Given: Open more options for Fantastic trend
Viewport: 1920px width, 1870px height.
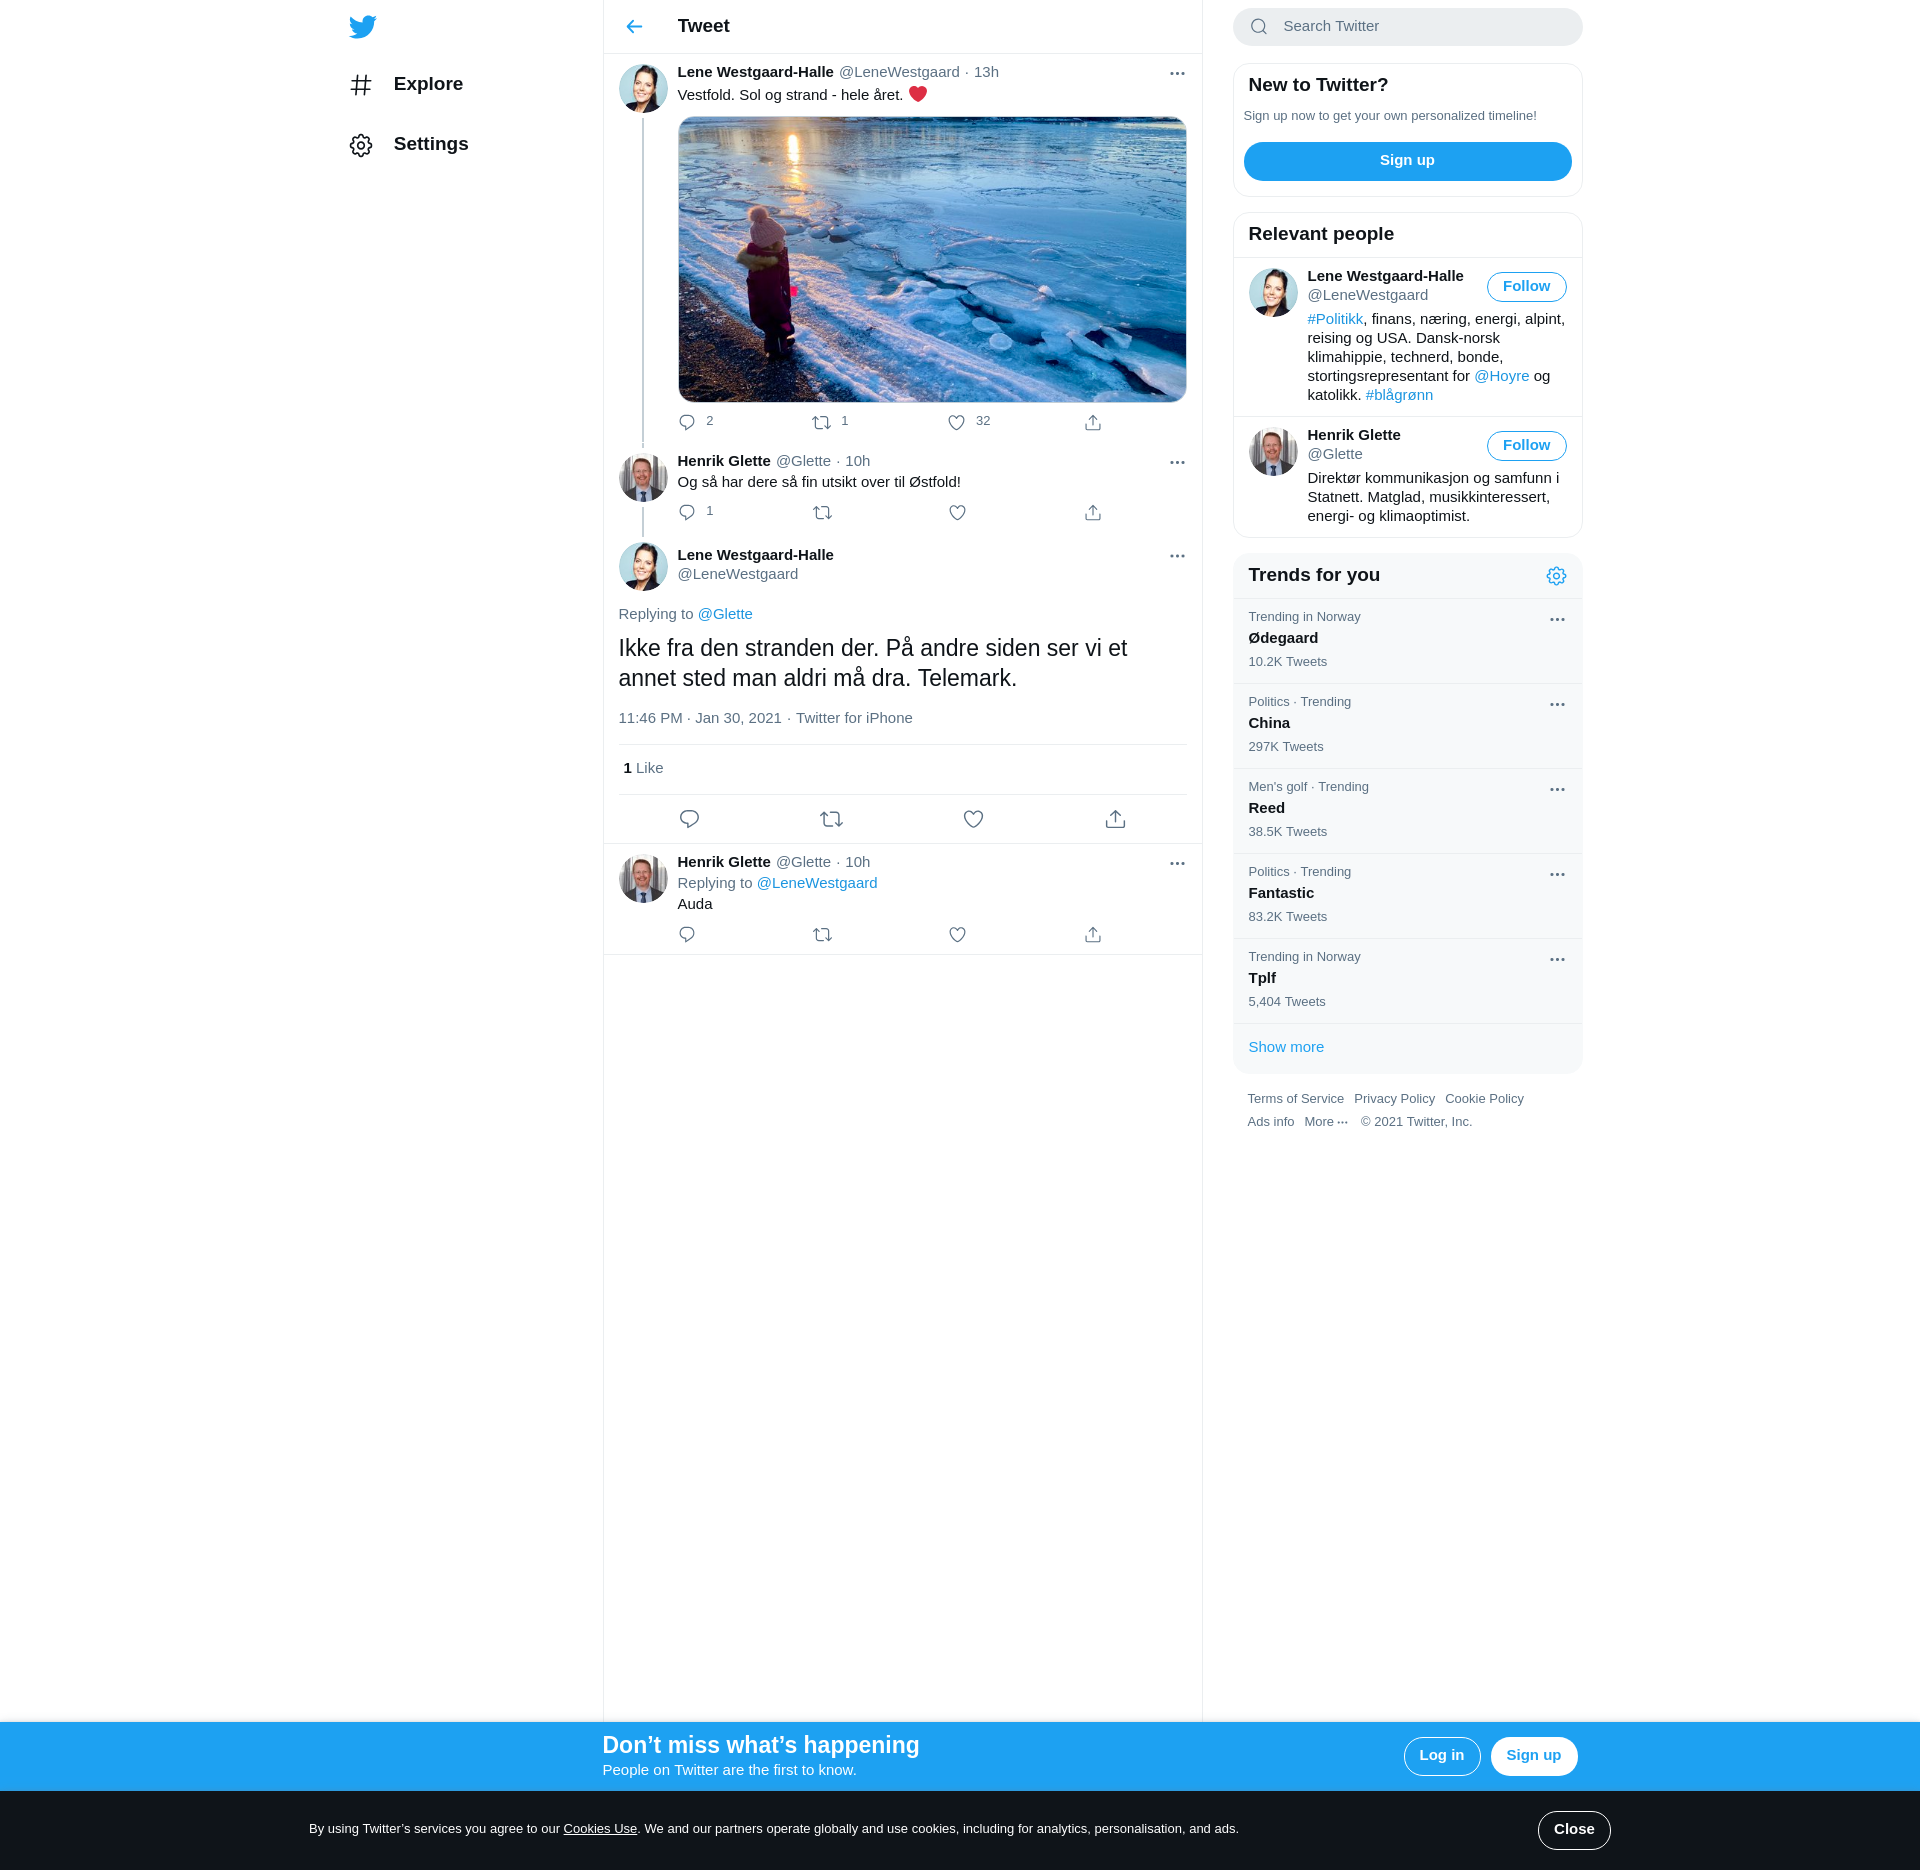Looking at the screenshot, I should click(x=1557, y=875).
